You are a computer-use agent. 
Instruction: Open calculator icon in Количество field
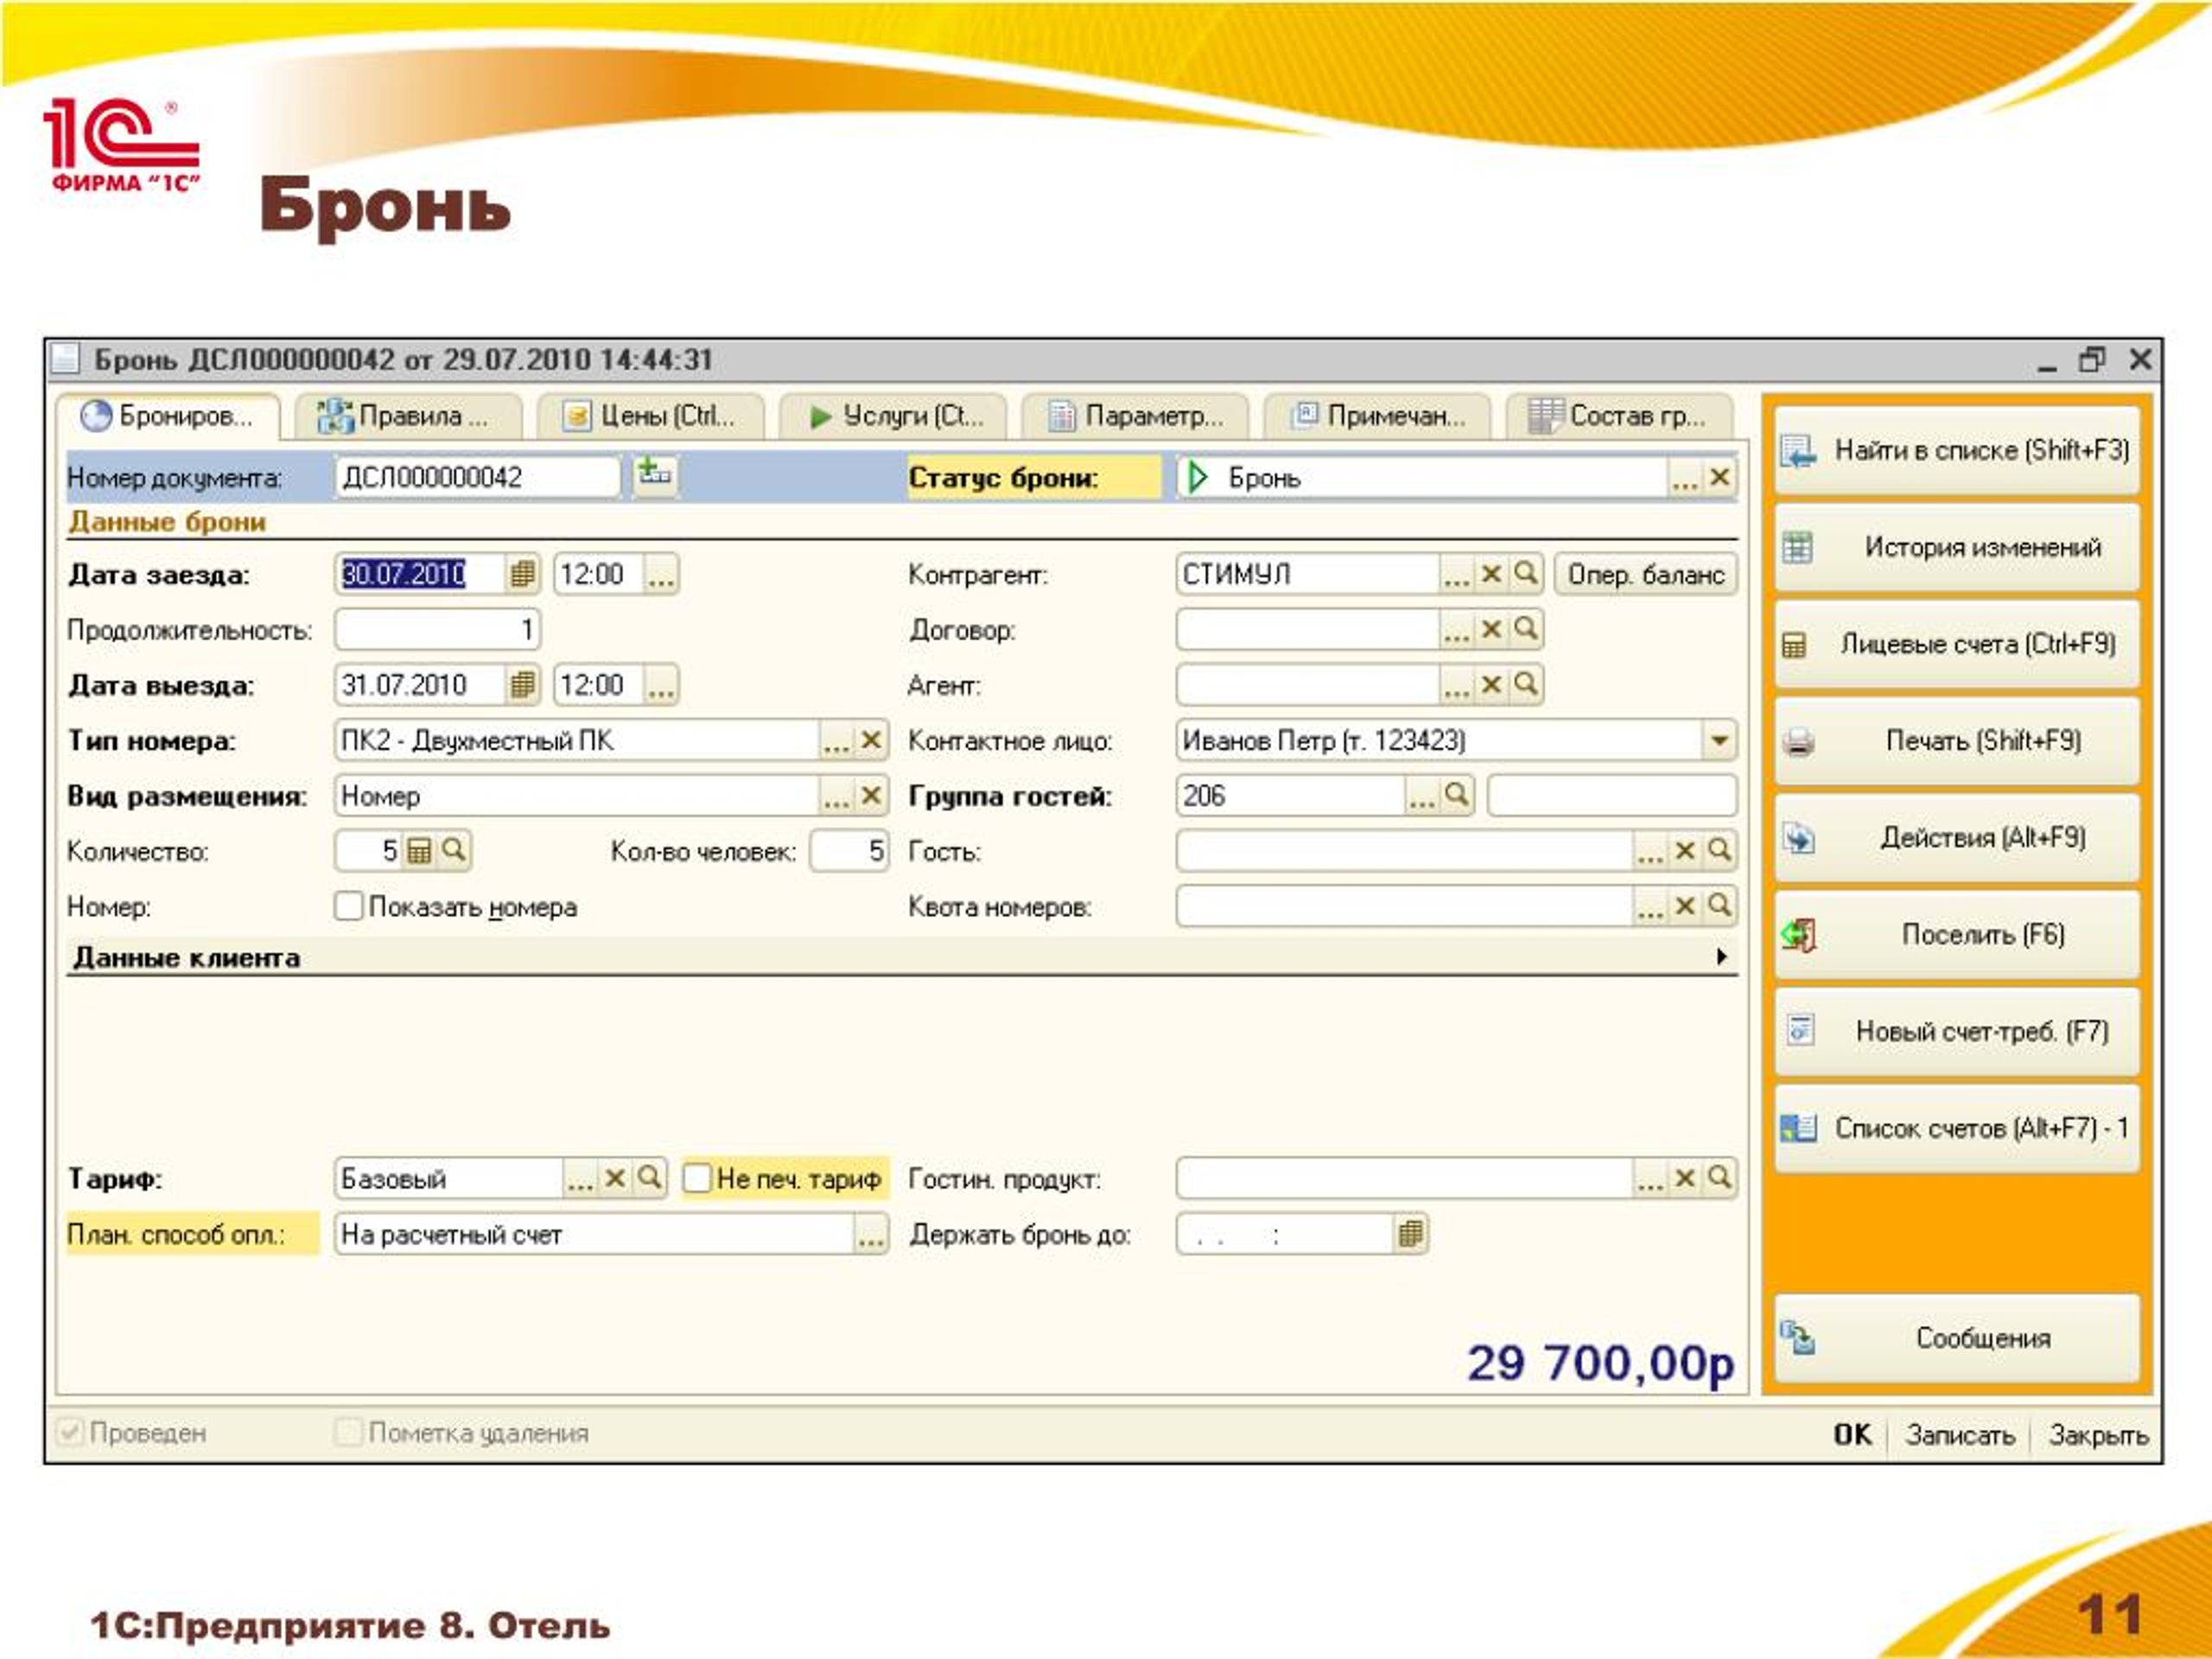point(419,851)
